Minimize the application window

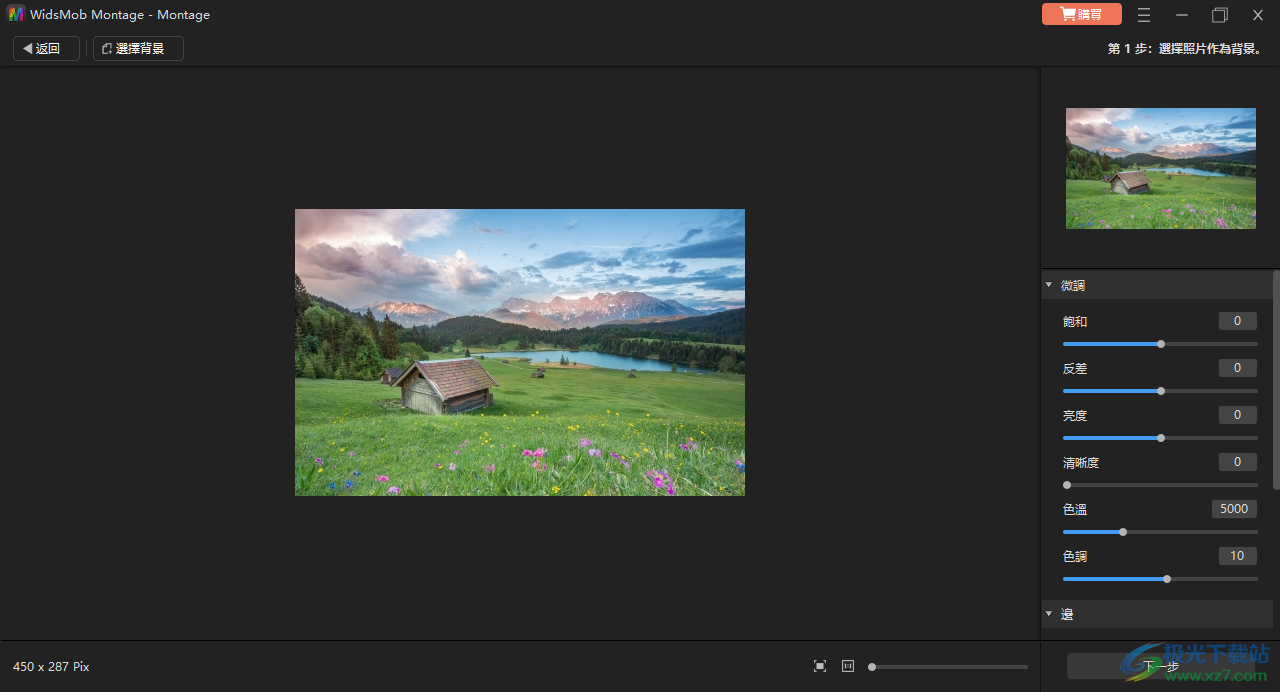1182,15
